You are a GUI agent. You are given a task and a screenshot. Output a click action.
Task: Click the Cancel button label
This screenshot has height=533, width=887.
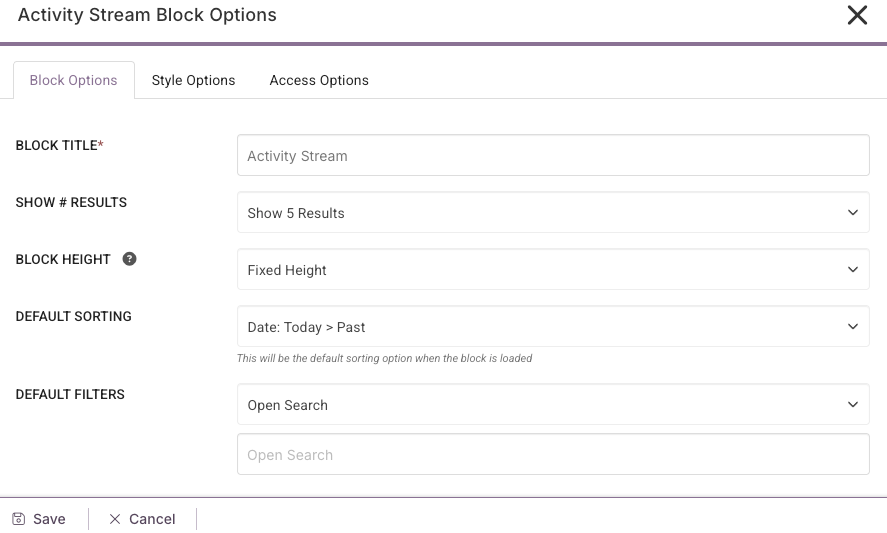tap(152, 519)
